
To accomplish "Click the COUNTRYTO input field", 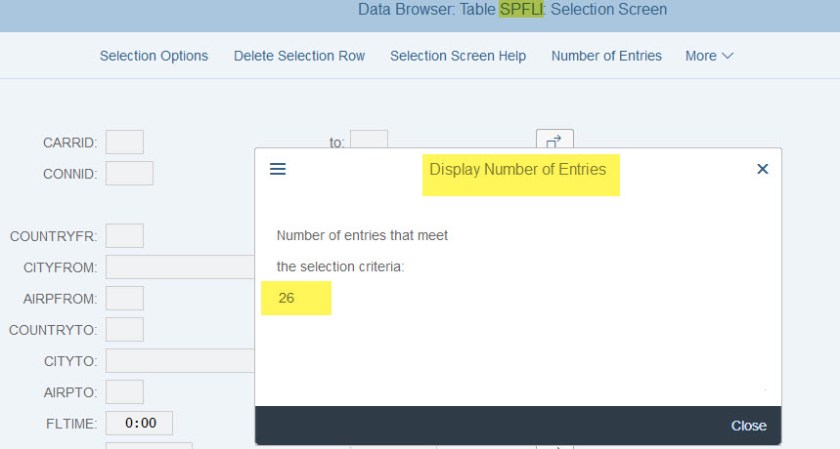I will click(x=125, y=329).
